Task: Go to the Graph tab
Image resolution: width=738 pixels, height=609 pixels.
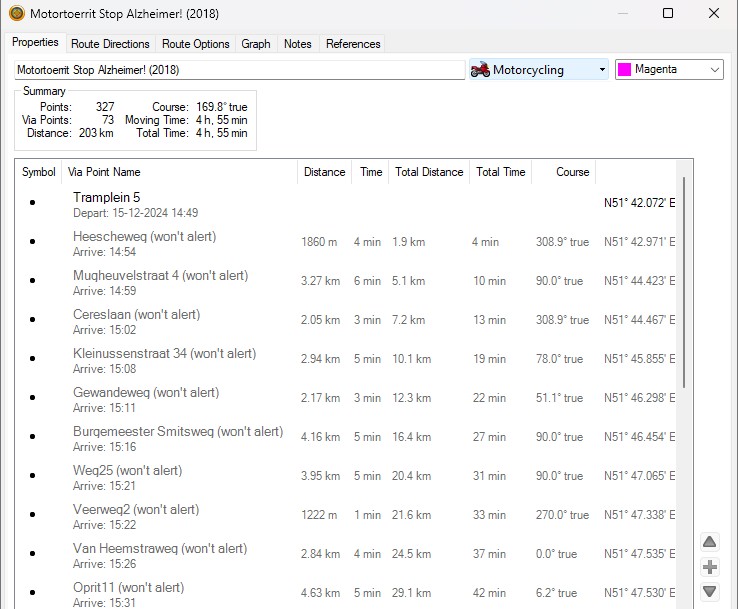Action: (x=256, y=44)
